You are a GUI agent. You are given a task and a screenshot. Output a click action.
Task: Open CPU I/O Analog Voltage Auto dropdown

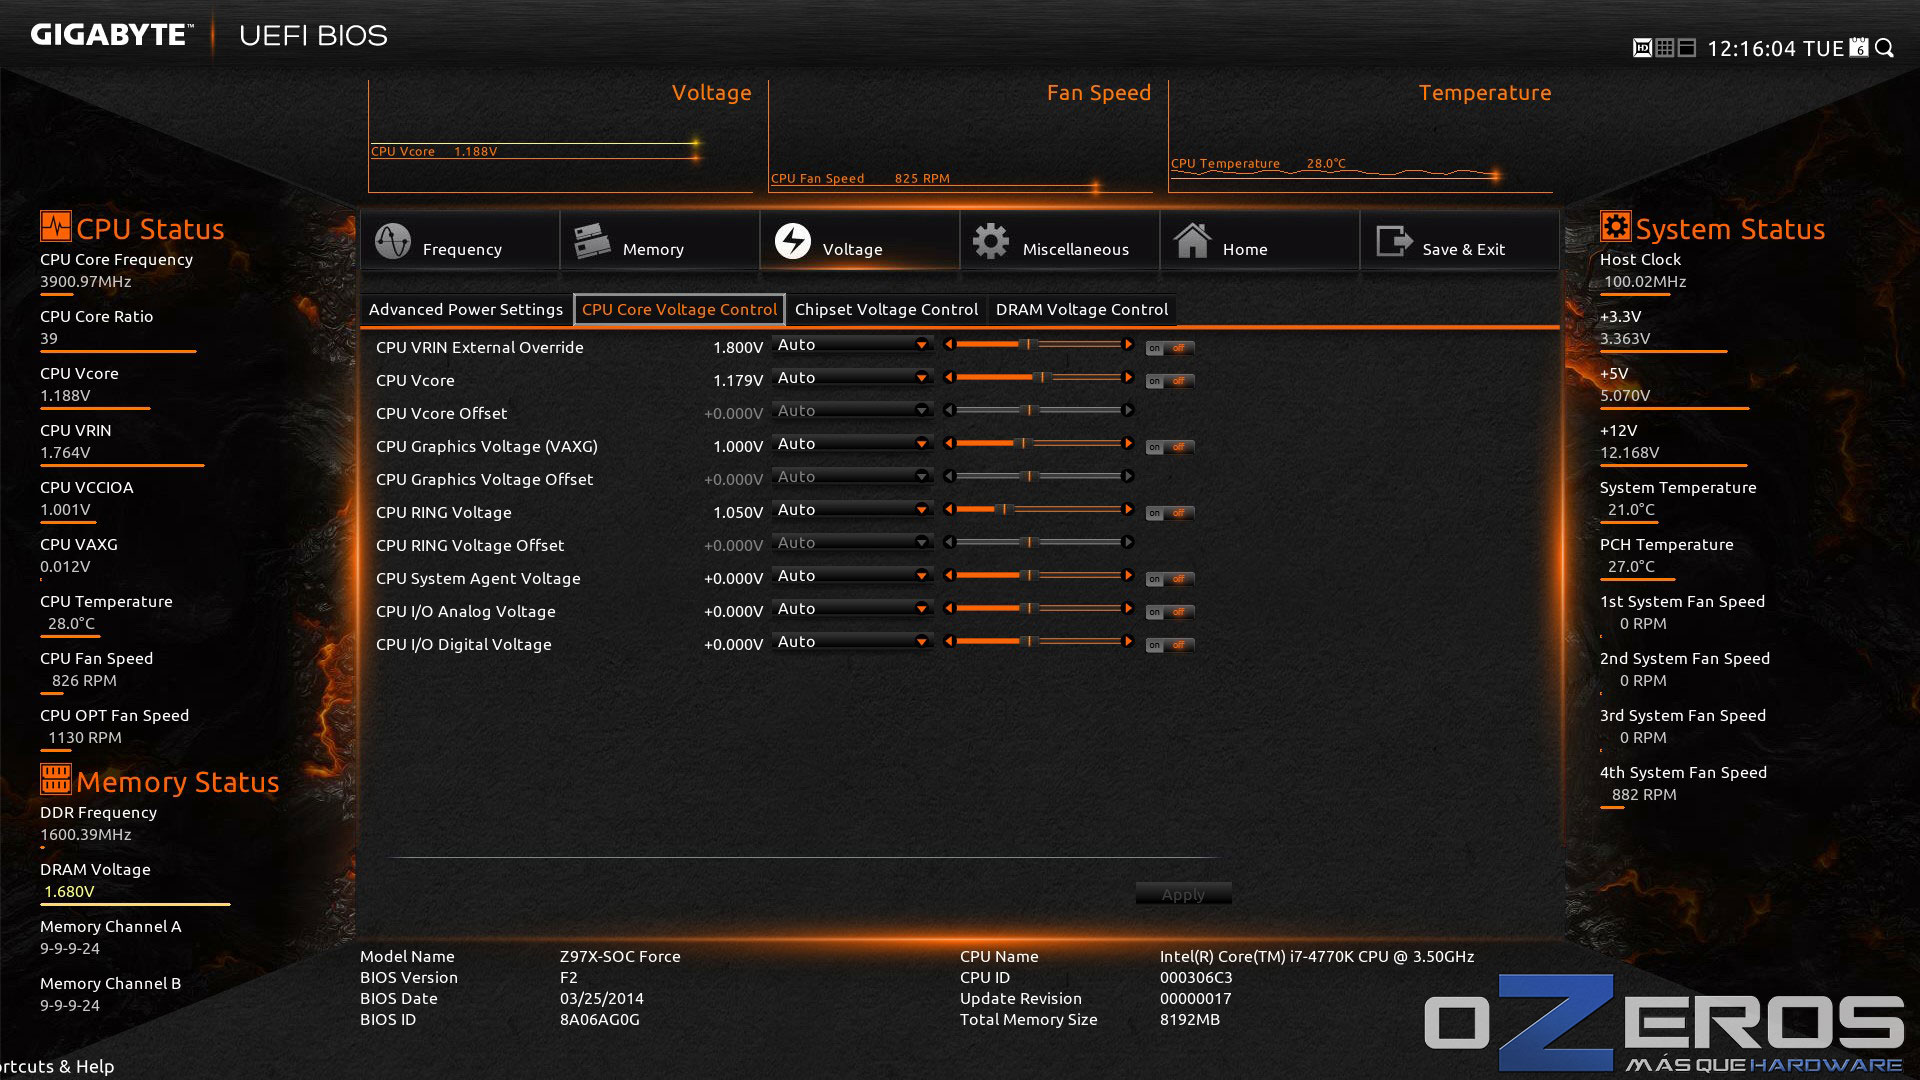point(852,609)
